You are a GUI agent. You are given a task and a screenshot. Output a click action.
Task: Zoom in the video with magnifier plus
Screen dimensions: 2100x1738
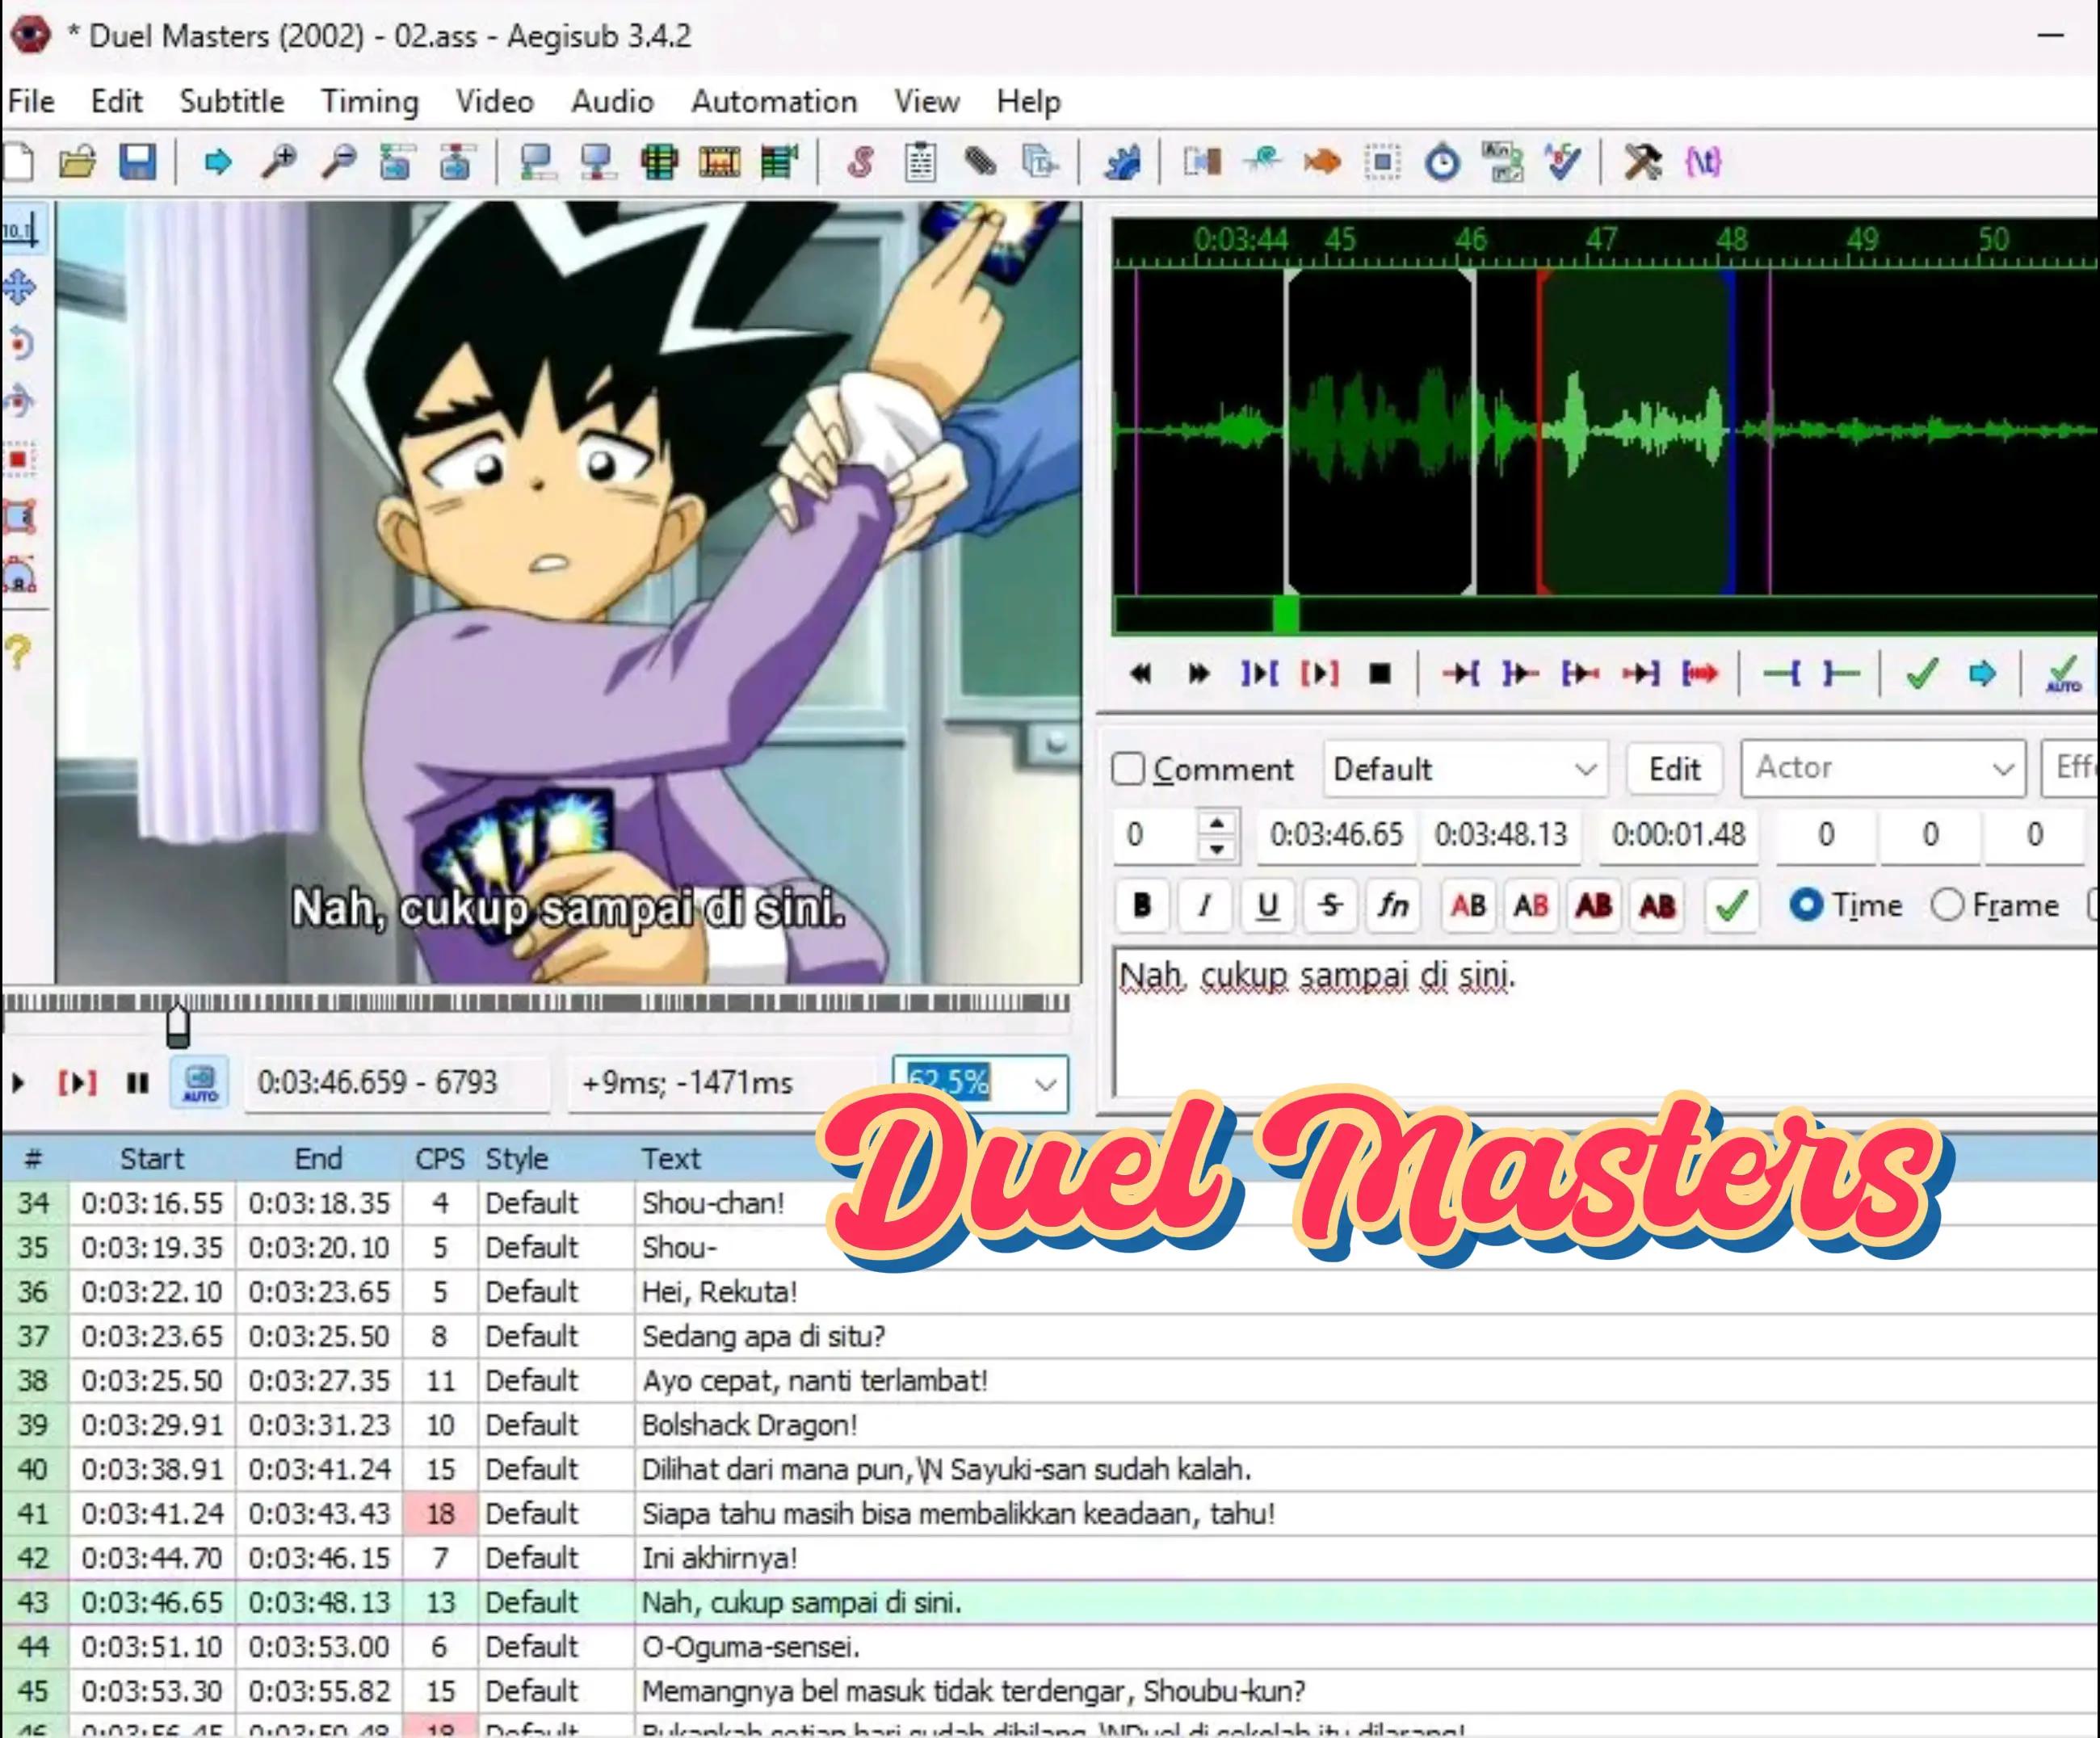278,162
